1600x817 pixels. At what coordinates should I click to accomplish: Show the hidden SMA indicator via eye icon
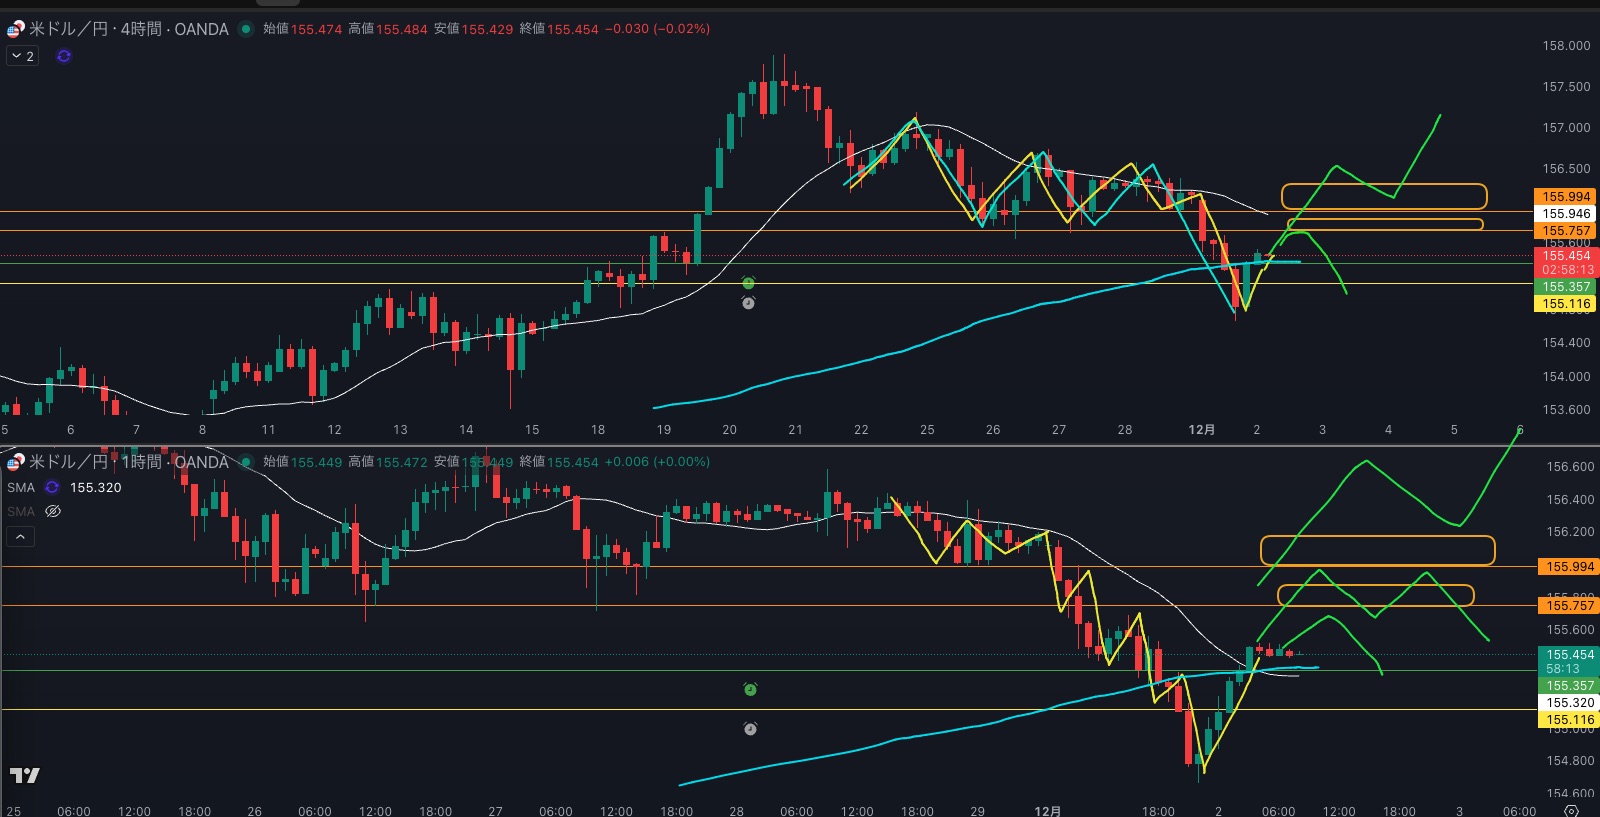pos(53,511)
